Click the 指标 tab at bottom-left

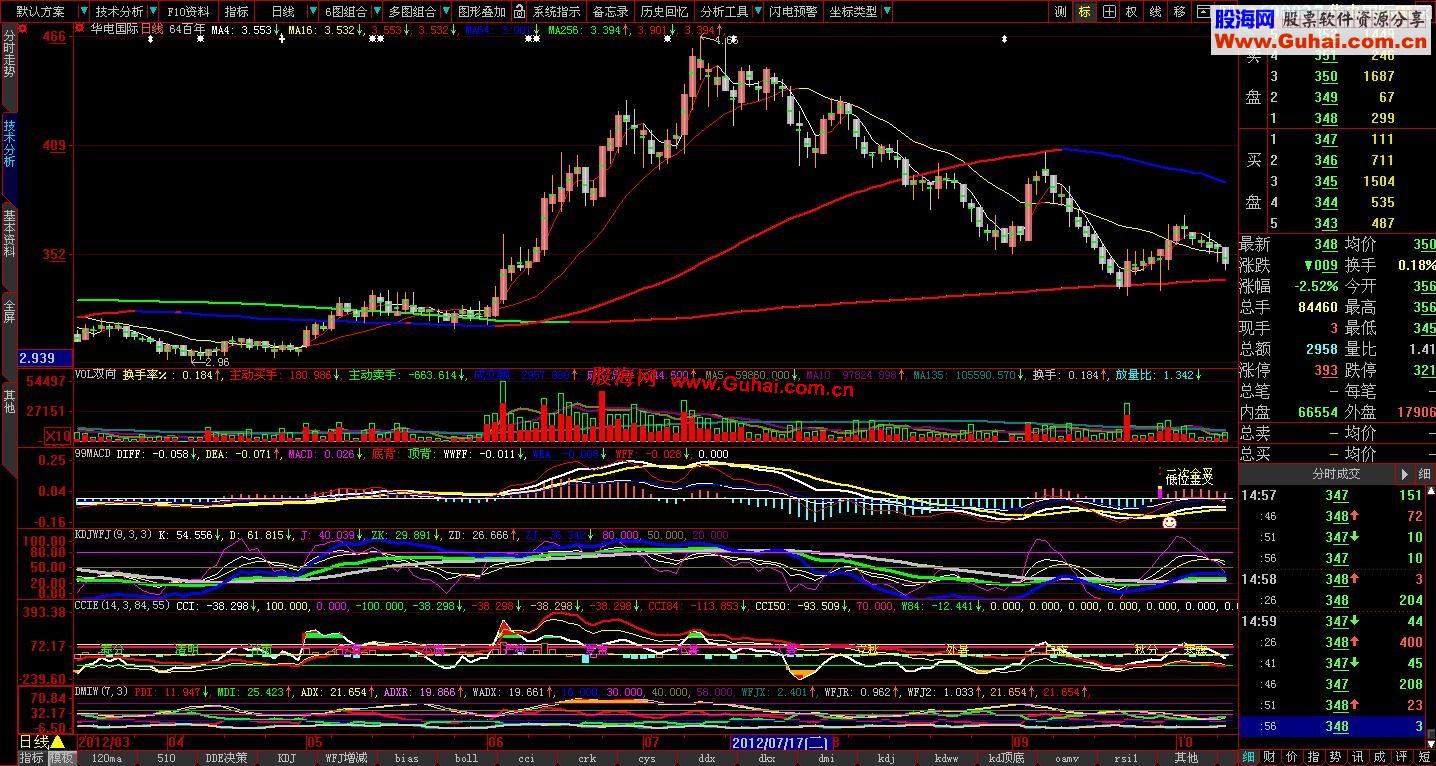pos(31,758)
